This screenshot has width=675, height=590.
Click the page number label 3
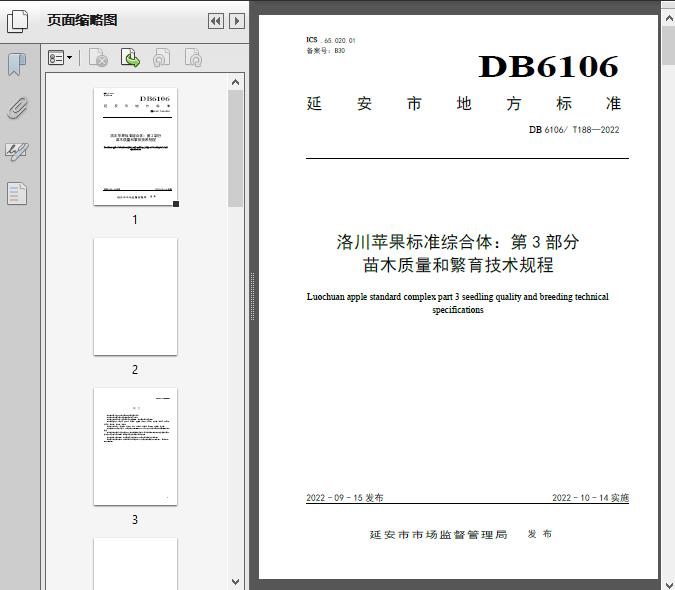pyautogui.click(x=135, y=520)
